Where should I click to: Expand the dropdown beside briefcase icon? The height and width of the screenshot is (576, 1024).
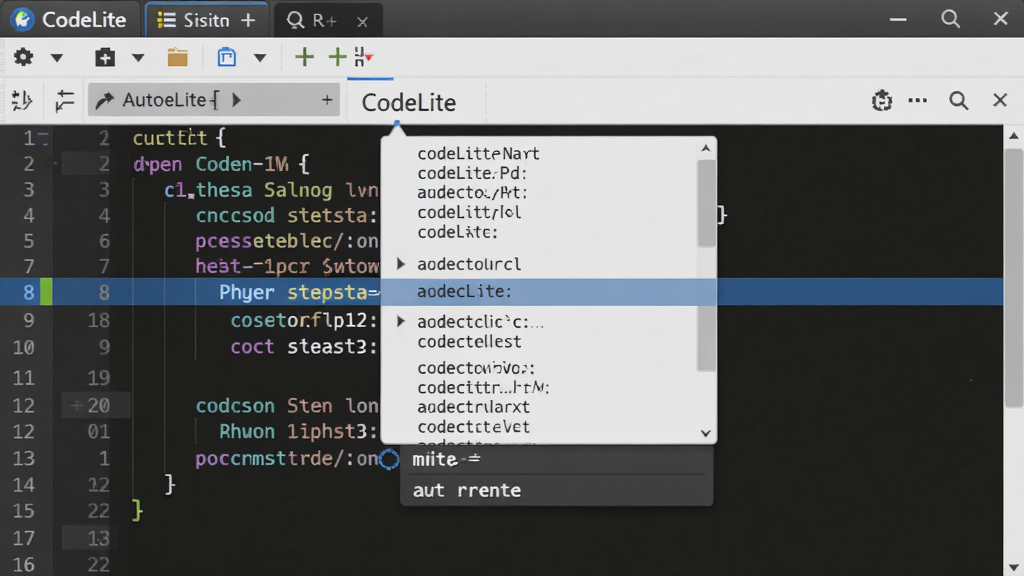[138, 57]
